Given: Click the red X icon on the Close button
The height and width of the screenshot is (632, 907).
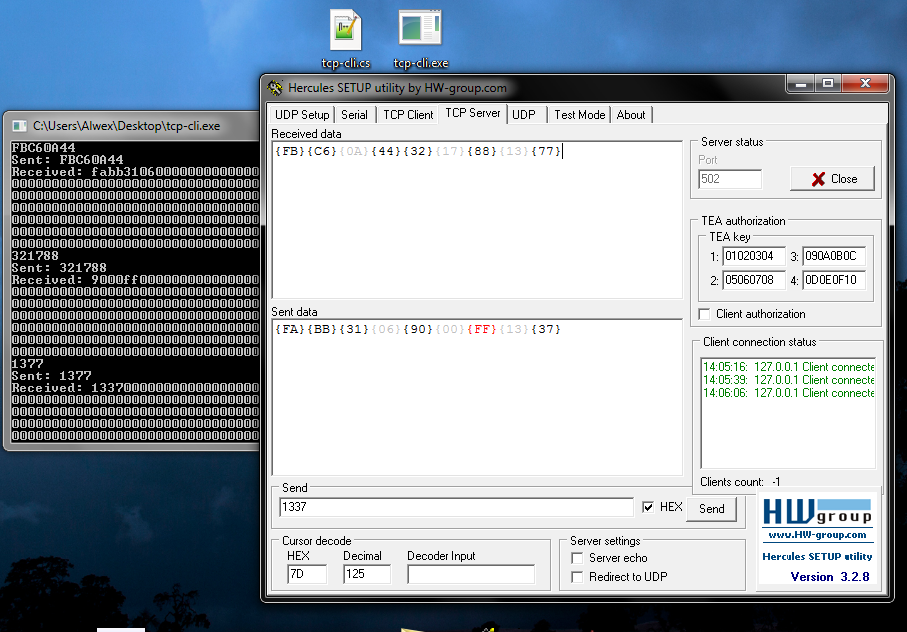Looking at the screenshot, I should [x=816, y=178].
